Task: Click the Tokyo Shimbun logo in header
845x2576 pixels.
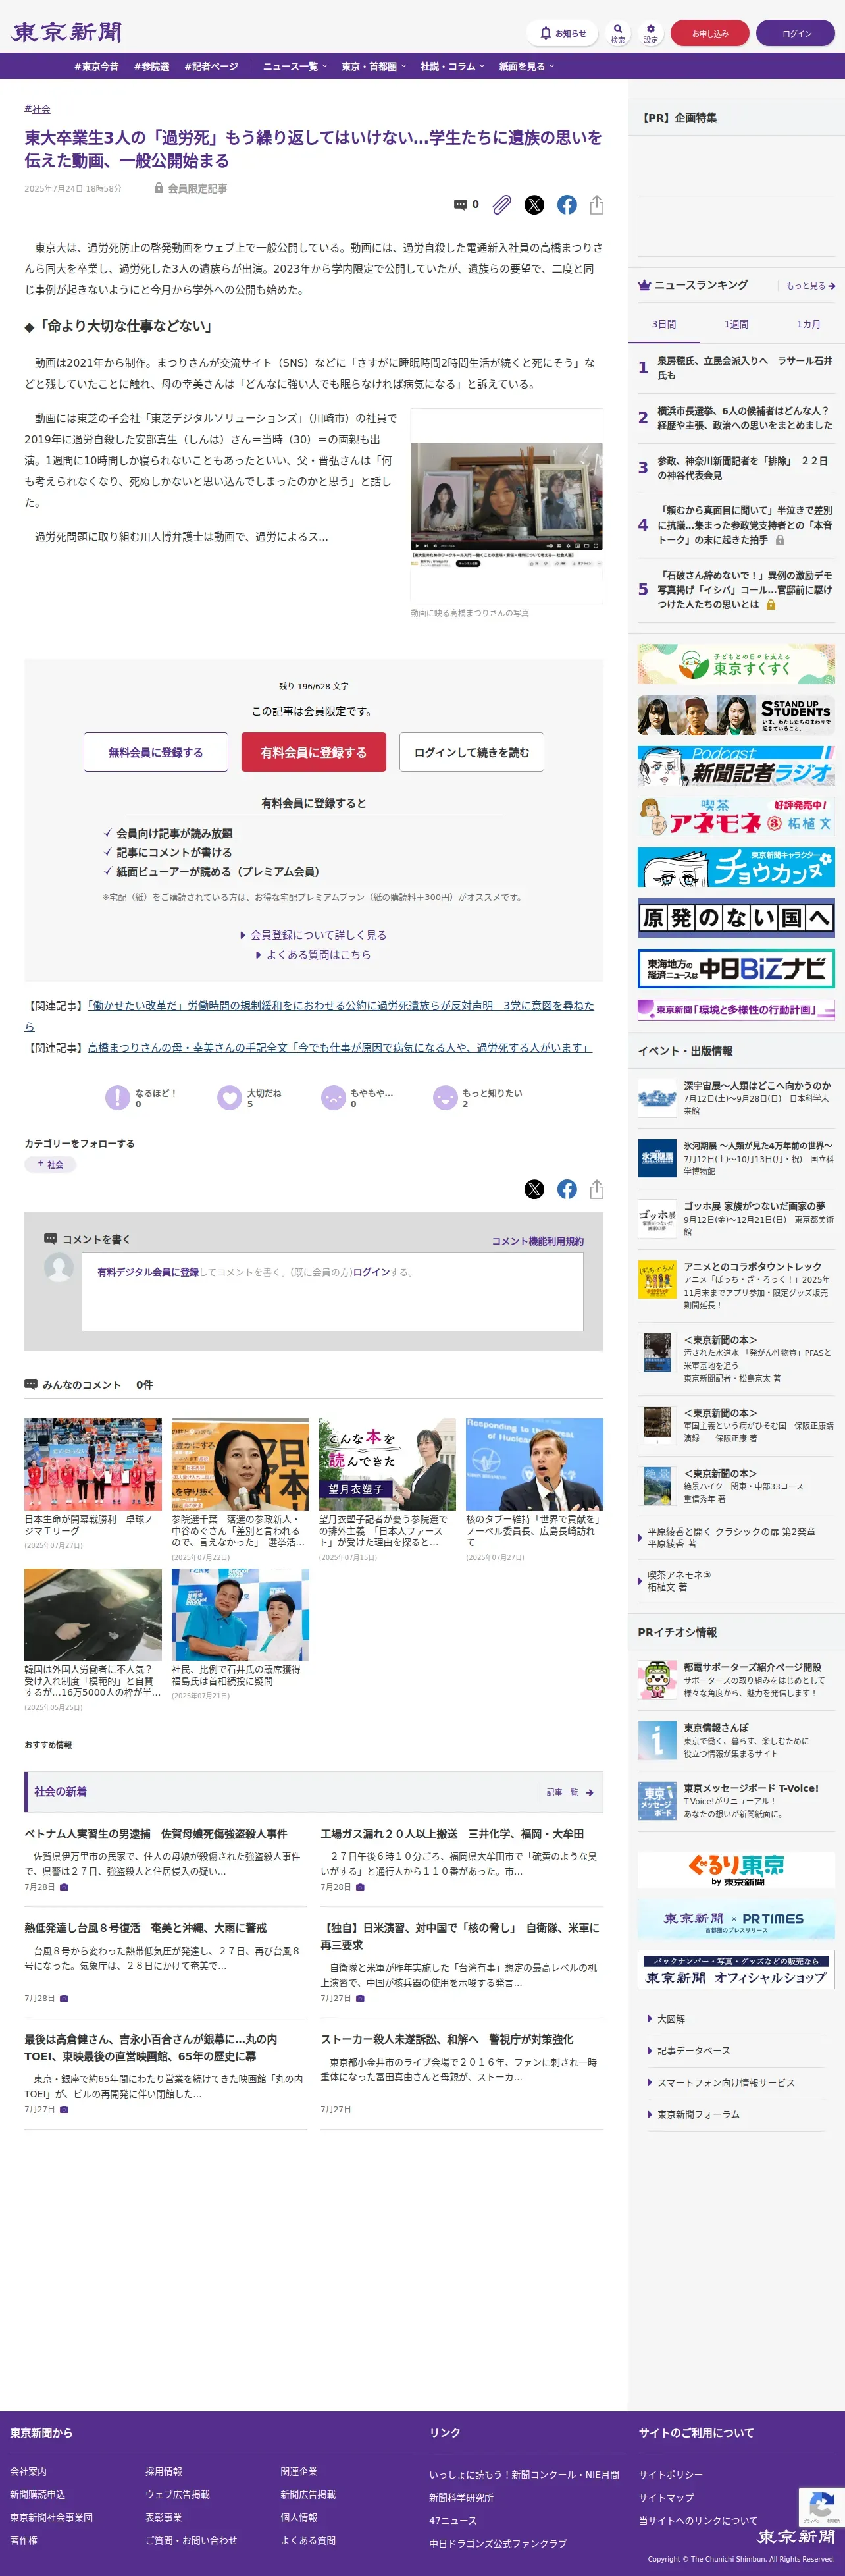Action: [66, 32]
